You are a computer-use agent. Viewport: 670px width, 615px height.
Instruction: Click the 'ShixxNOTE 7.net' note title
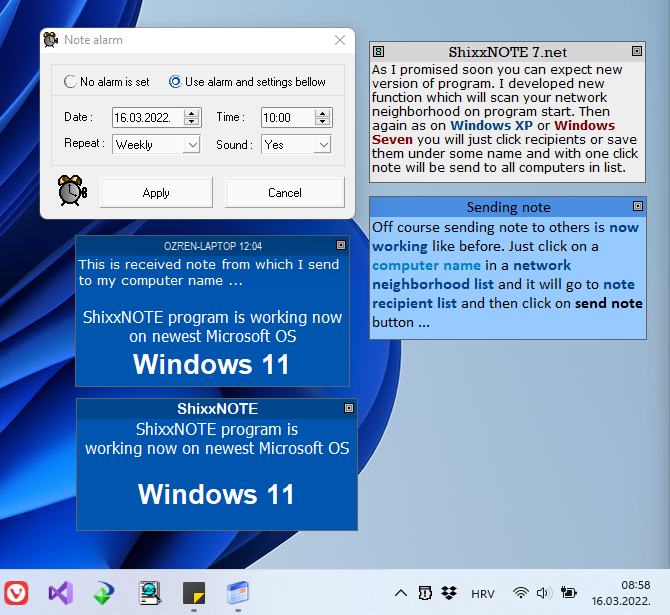(x=507, y=52)
